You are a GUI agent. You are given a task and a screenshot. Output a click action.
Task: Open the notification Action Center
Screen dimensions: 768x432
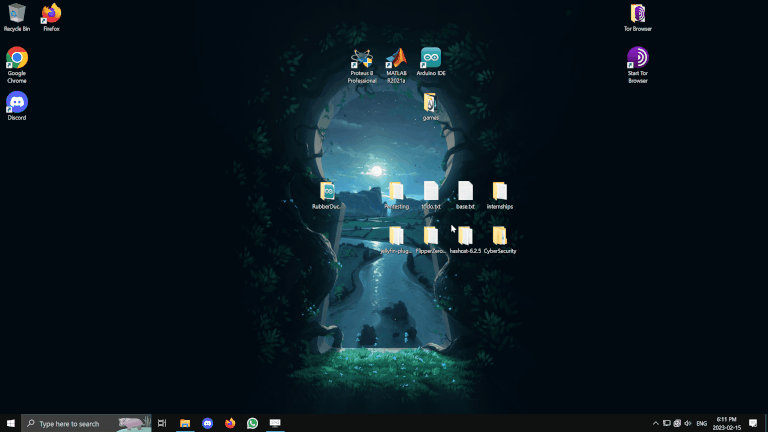(753, 423)
